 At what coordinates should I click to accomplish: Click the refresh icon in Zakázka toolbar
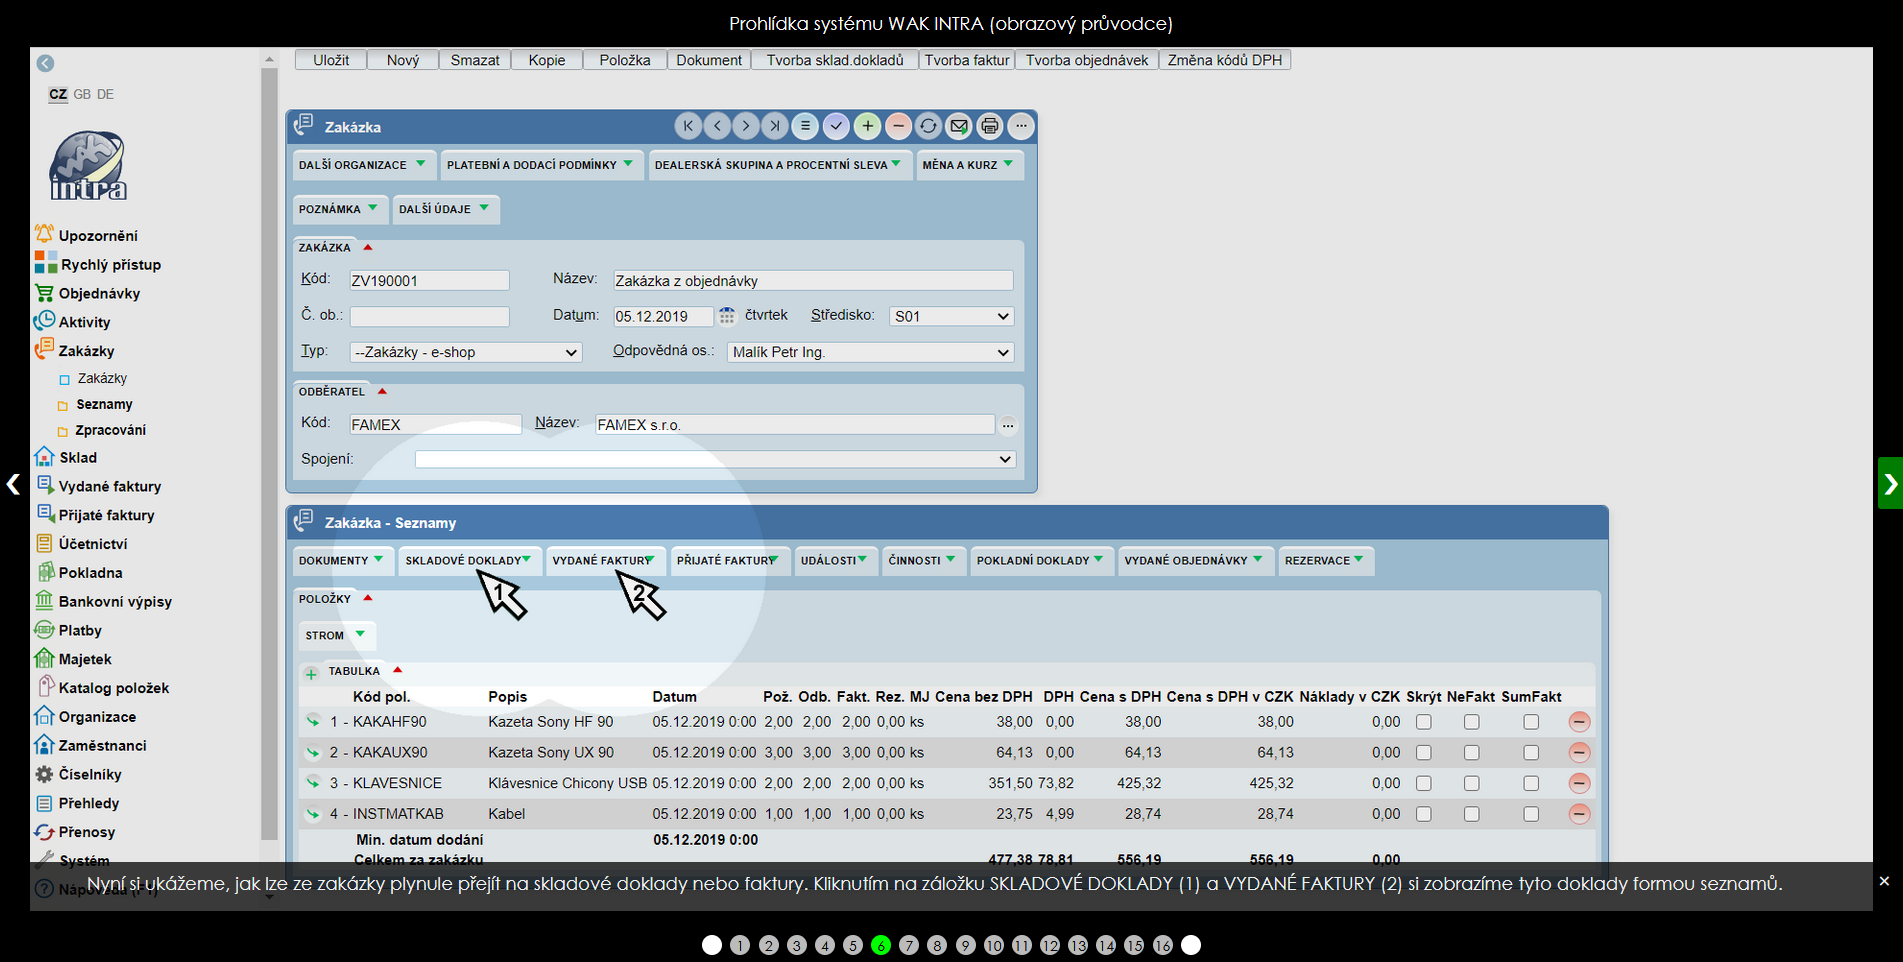pyautogui.click(x=928, y=126)
